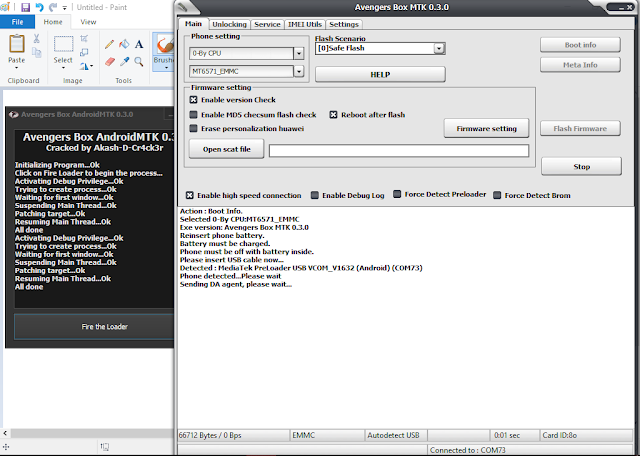
Task: Click the Paste clipboard icon in Paint
Action: pos(17,44)
